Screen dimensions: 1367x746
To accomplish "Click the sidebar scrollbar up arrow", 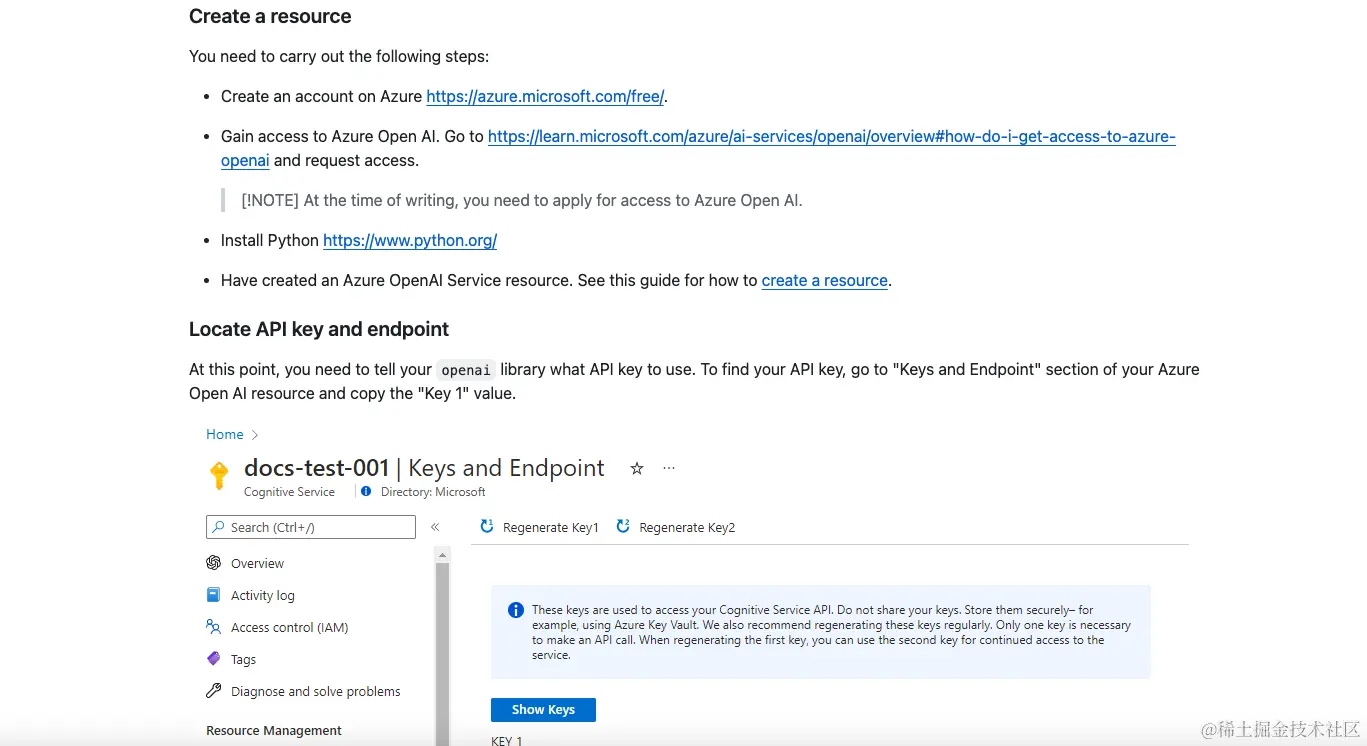I will (442, 553).
